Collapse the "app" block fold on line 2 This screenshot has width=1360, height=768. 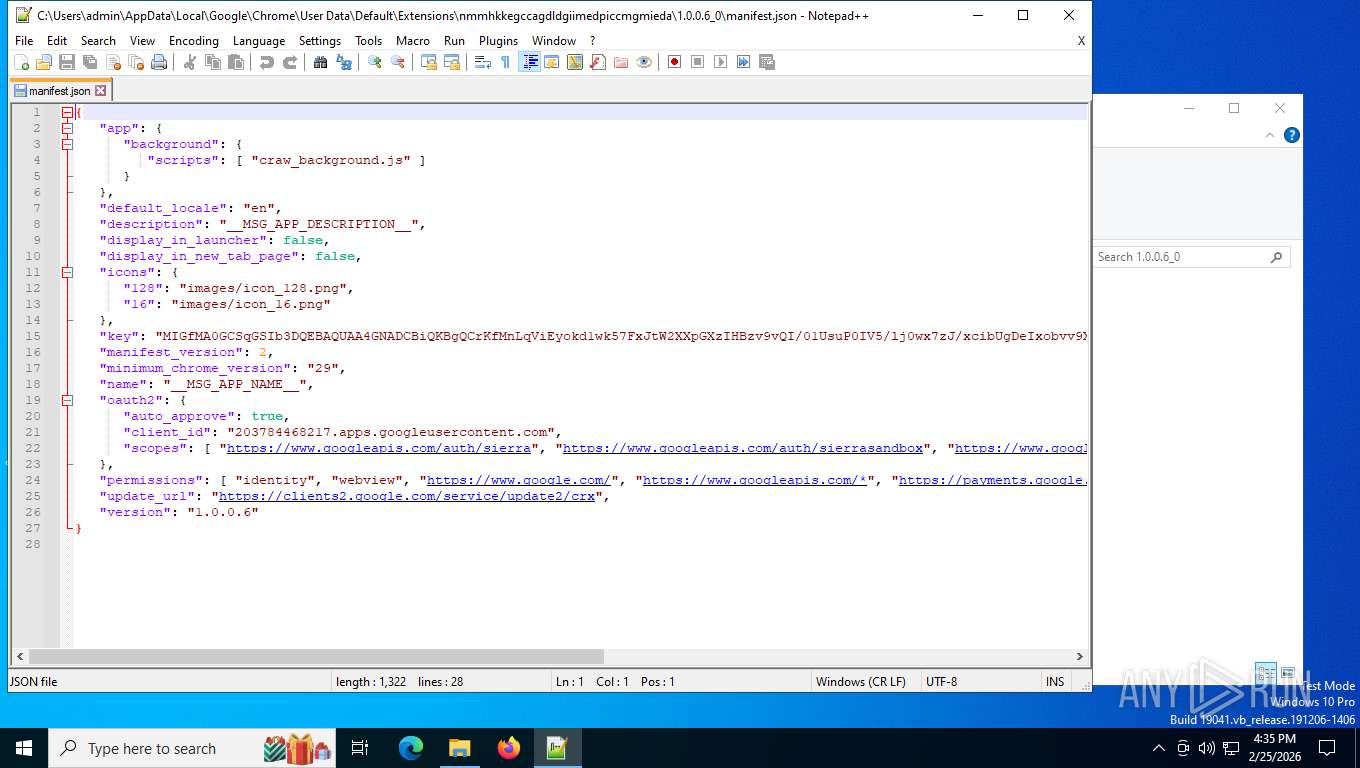click(67, 128)
